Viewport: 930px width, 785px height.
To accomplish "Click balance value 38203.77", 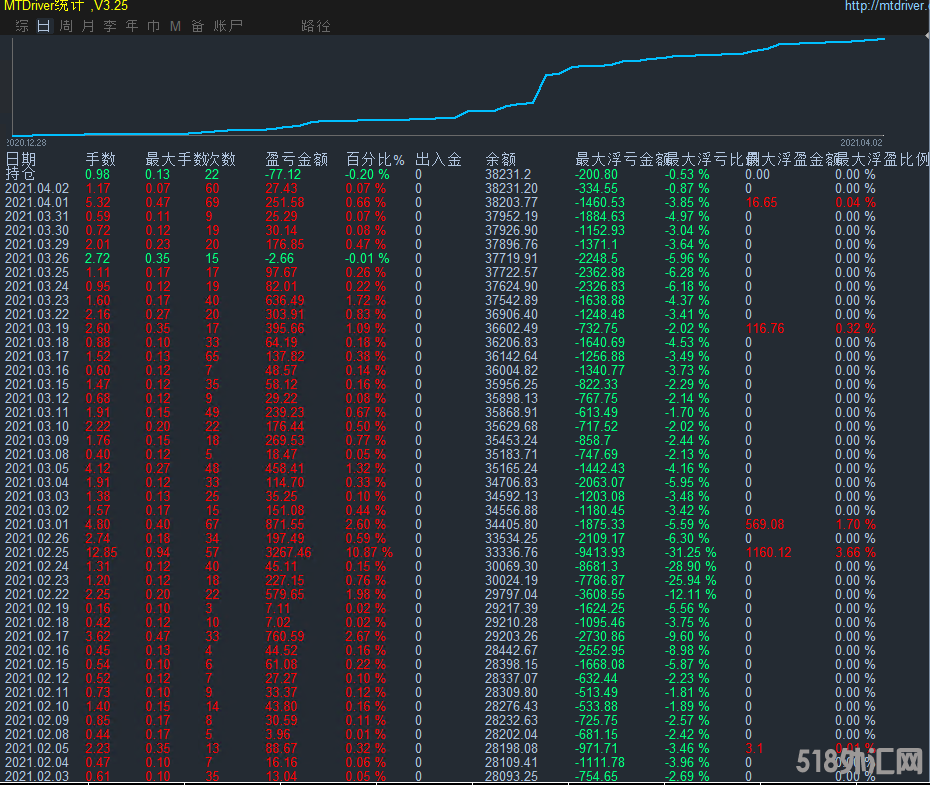I will 511,202.
